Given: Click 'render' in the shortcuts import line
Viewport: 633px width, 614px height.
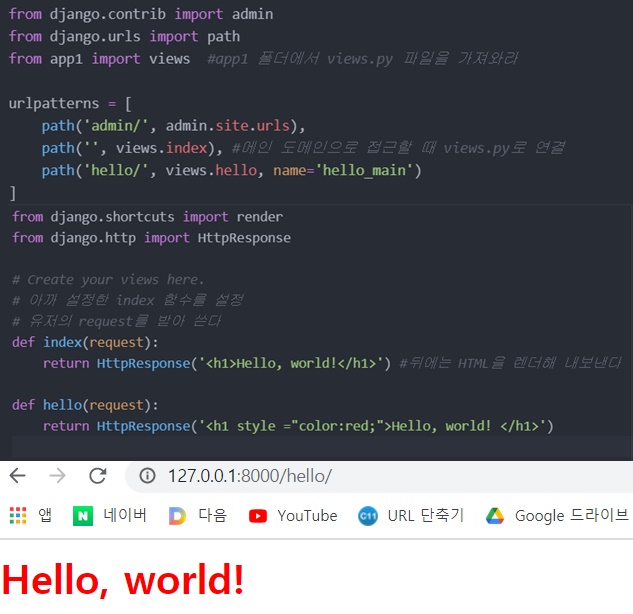Looking at the screenshot, I should [x=260, y=217].
